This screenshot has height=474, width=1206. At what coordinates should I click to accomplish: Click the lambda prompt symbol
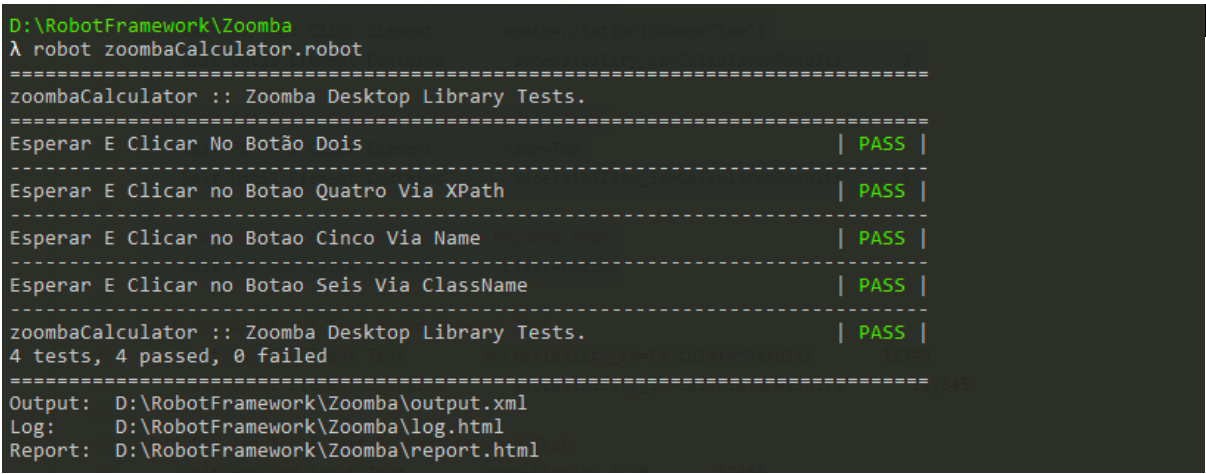click(15, 50)
